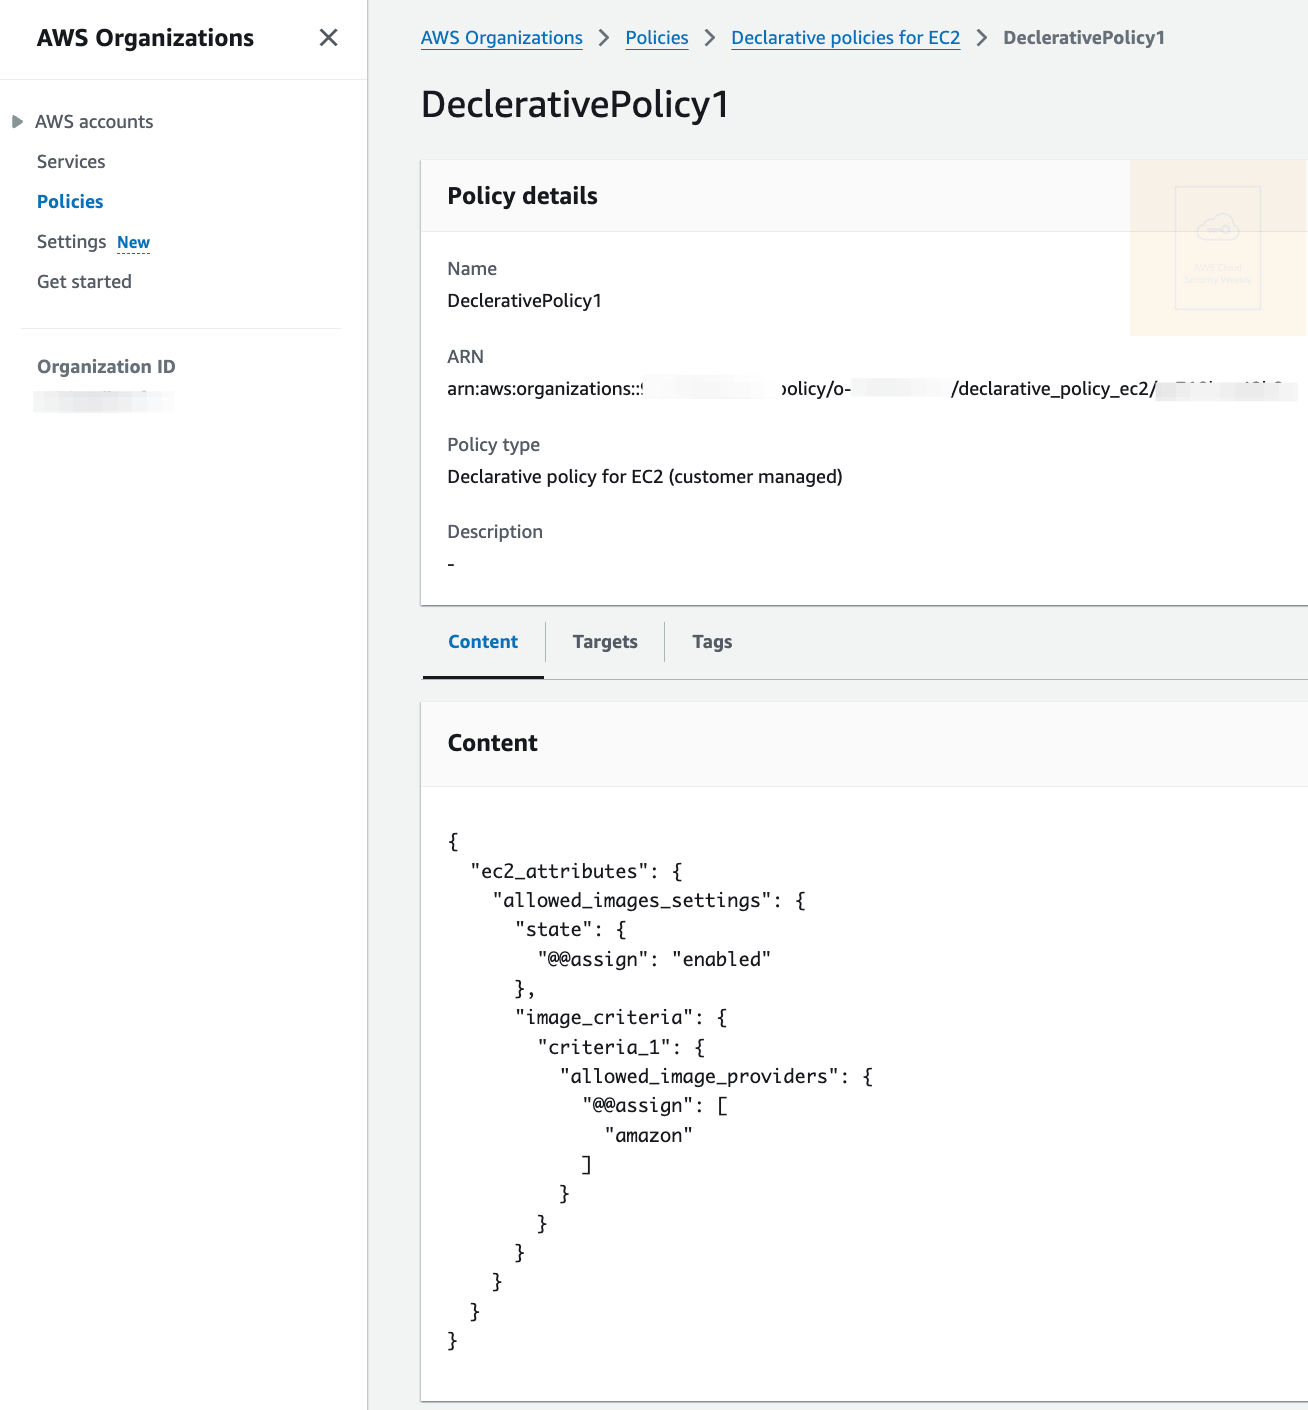The width and height of the screenshot is (1308, 1410).
Task: Click the New badge beside Settings
Action: point(133,243)
